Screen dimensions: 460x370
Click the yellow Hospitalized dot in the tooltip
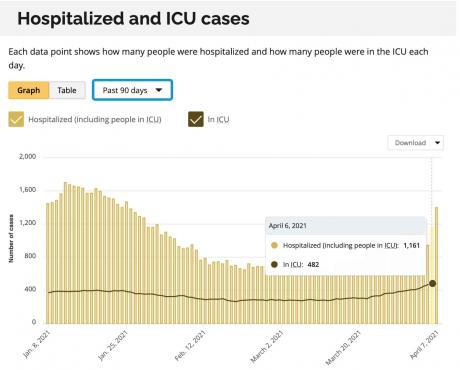click(274, 245)
